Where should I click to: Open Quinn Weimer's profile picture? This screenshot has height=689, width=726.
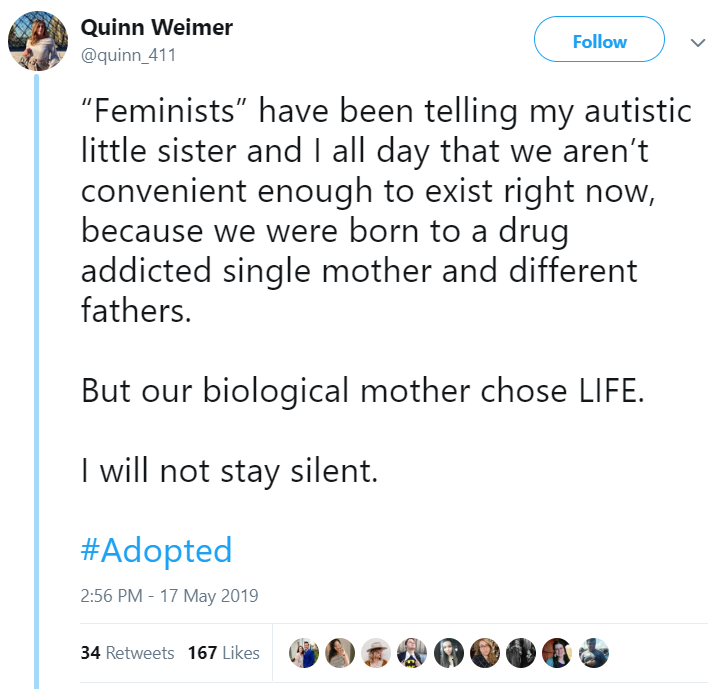(x=38, y=42)
